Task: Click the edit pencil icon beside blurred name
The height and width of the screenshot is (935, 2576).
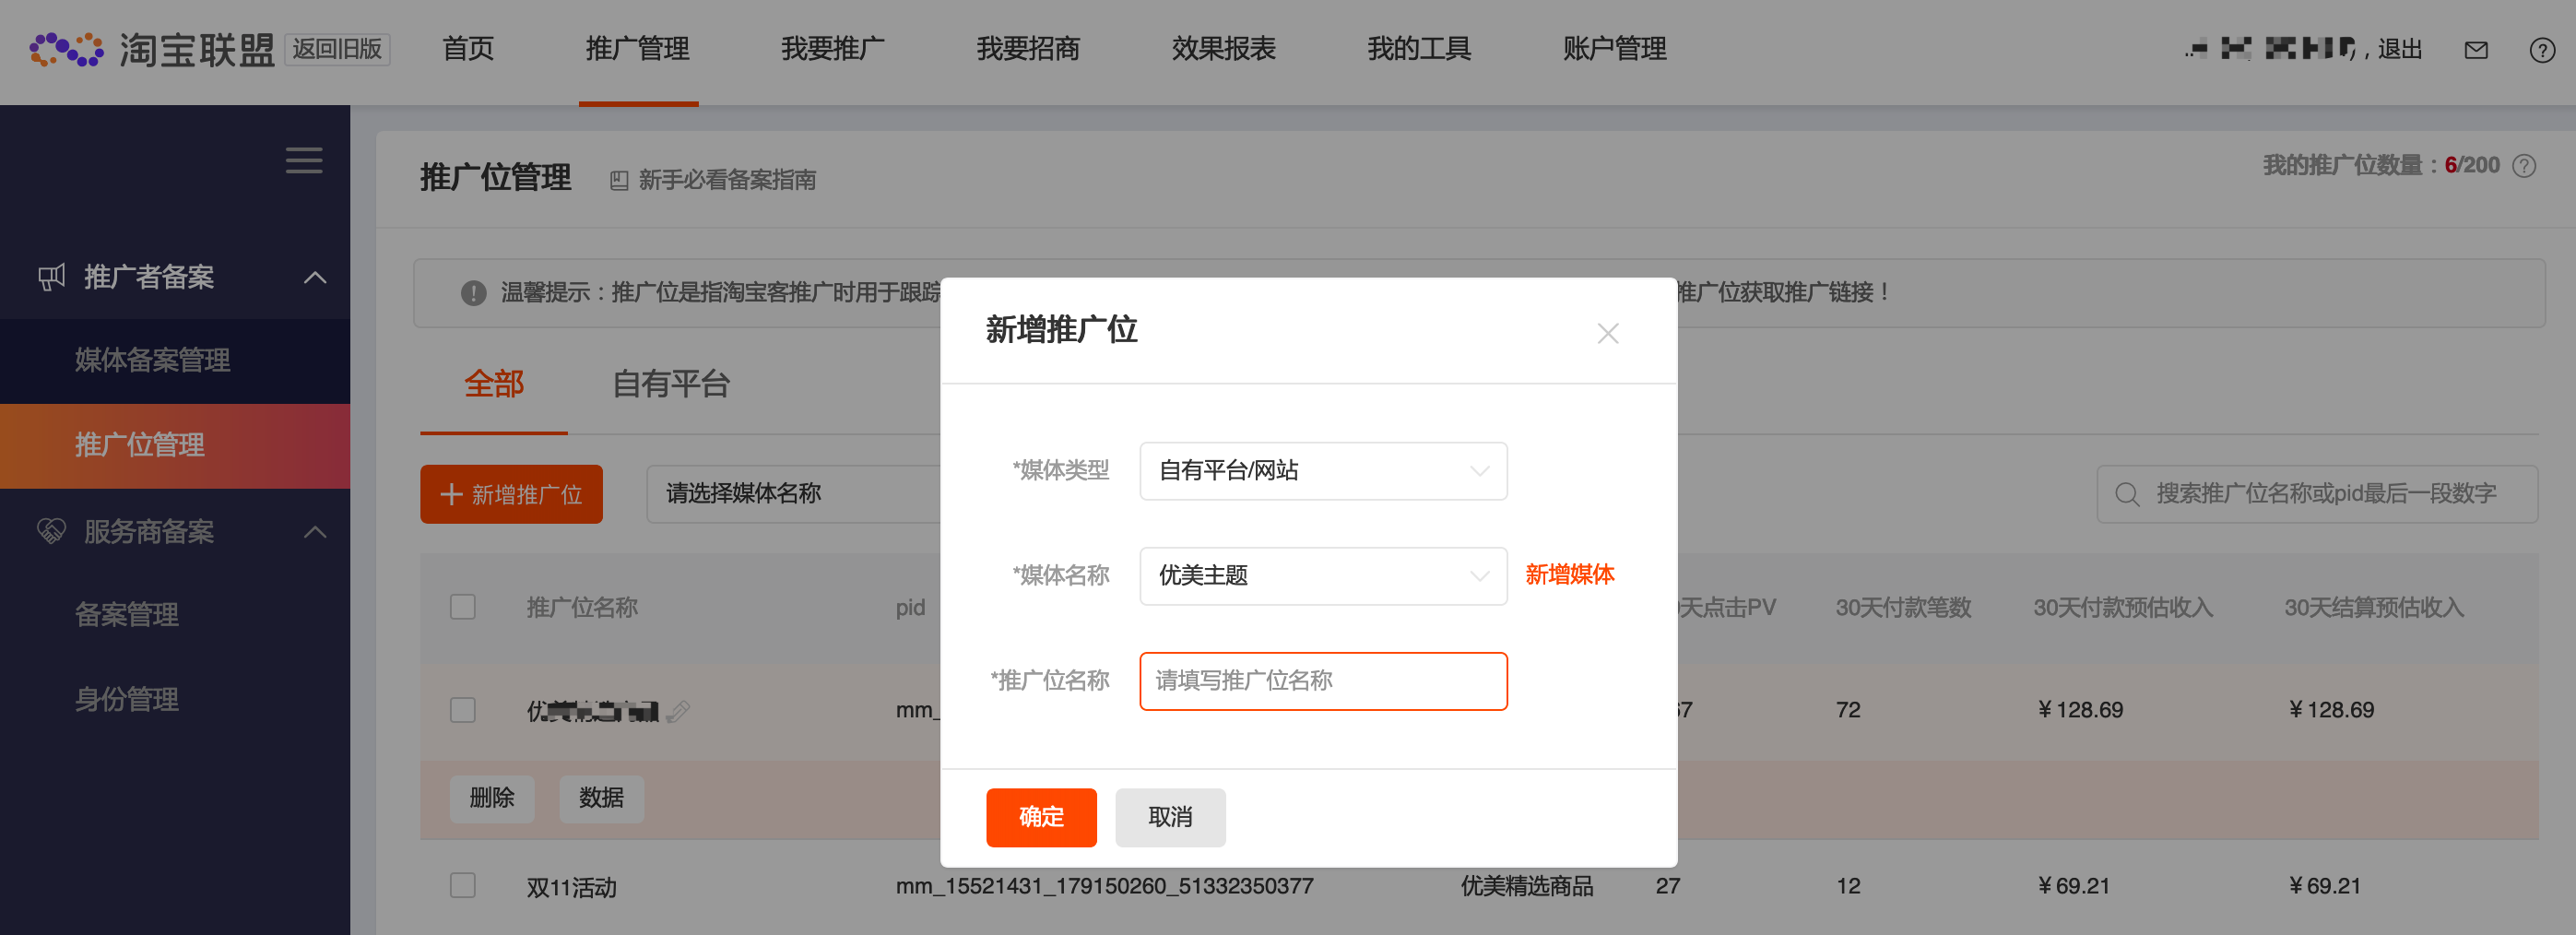Action: point(678,711)
